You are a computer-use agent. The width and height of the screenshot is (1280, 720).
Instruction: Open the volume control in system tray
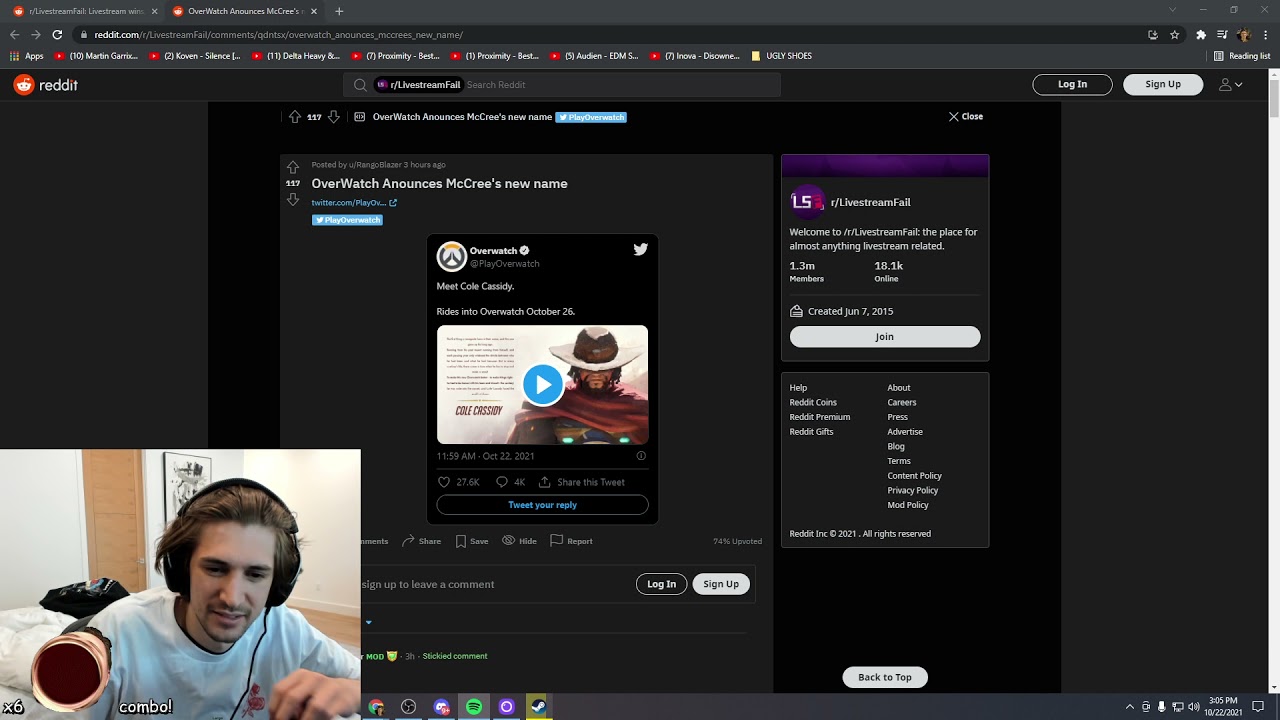pyautogui.click(x=1193, y=707)
